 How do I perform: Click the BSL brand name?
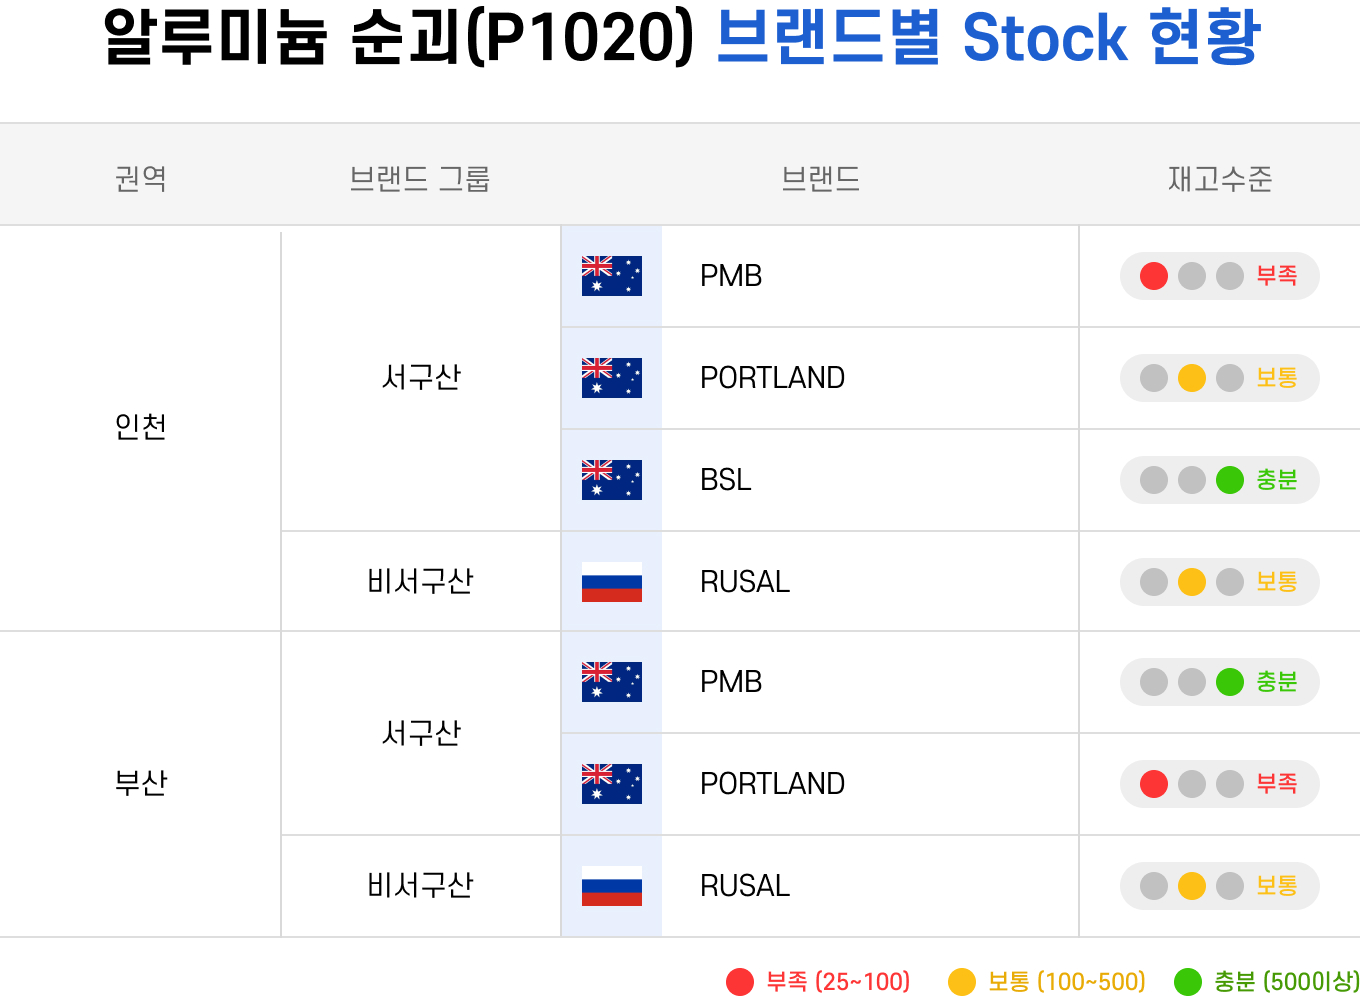(726, 480)
